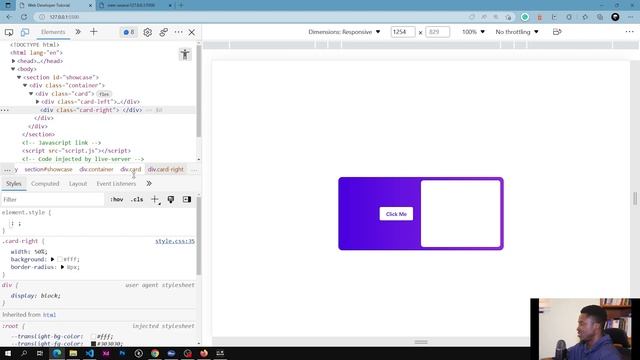Click the translight-fg-color dark swatch

pyautogui.click(x=93, y=344)
